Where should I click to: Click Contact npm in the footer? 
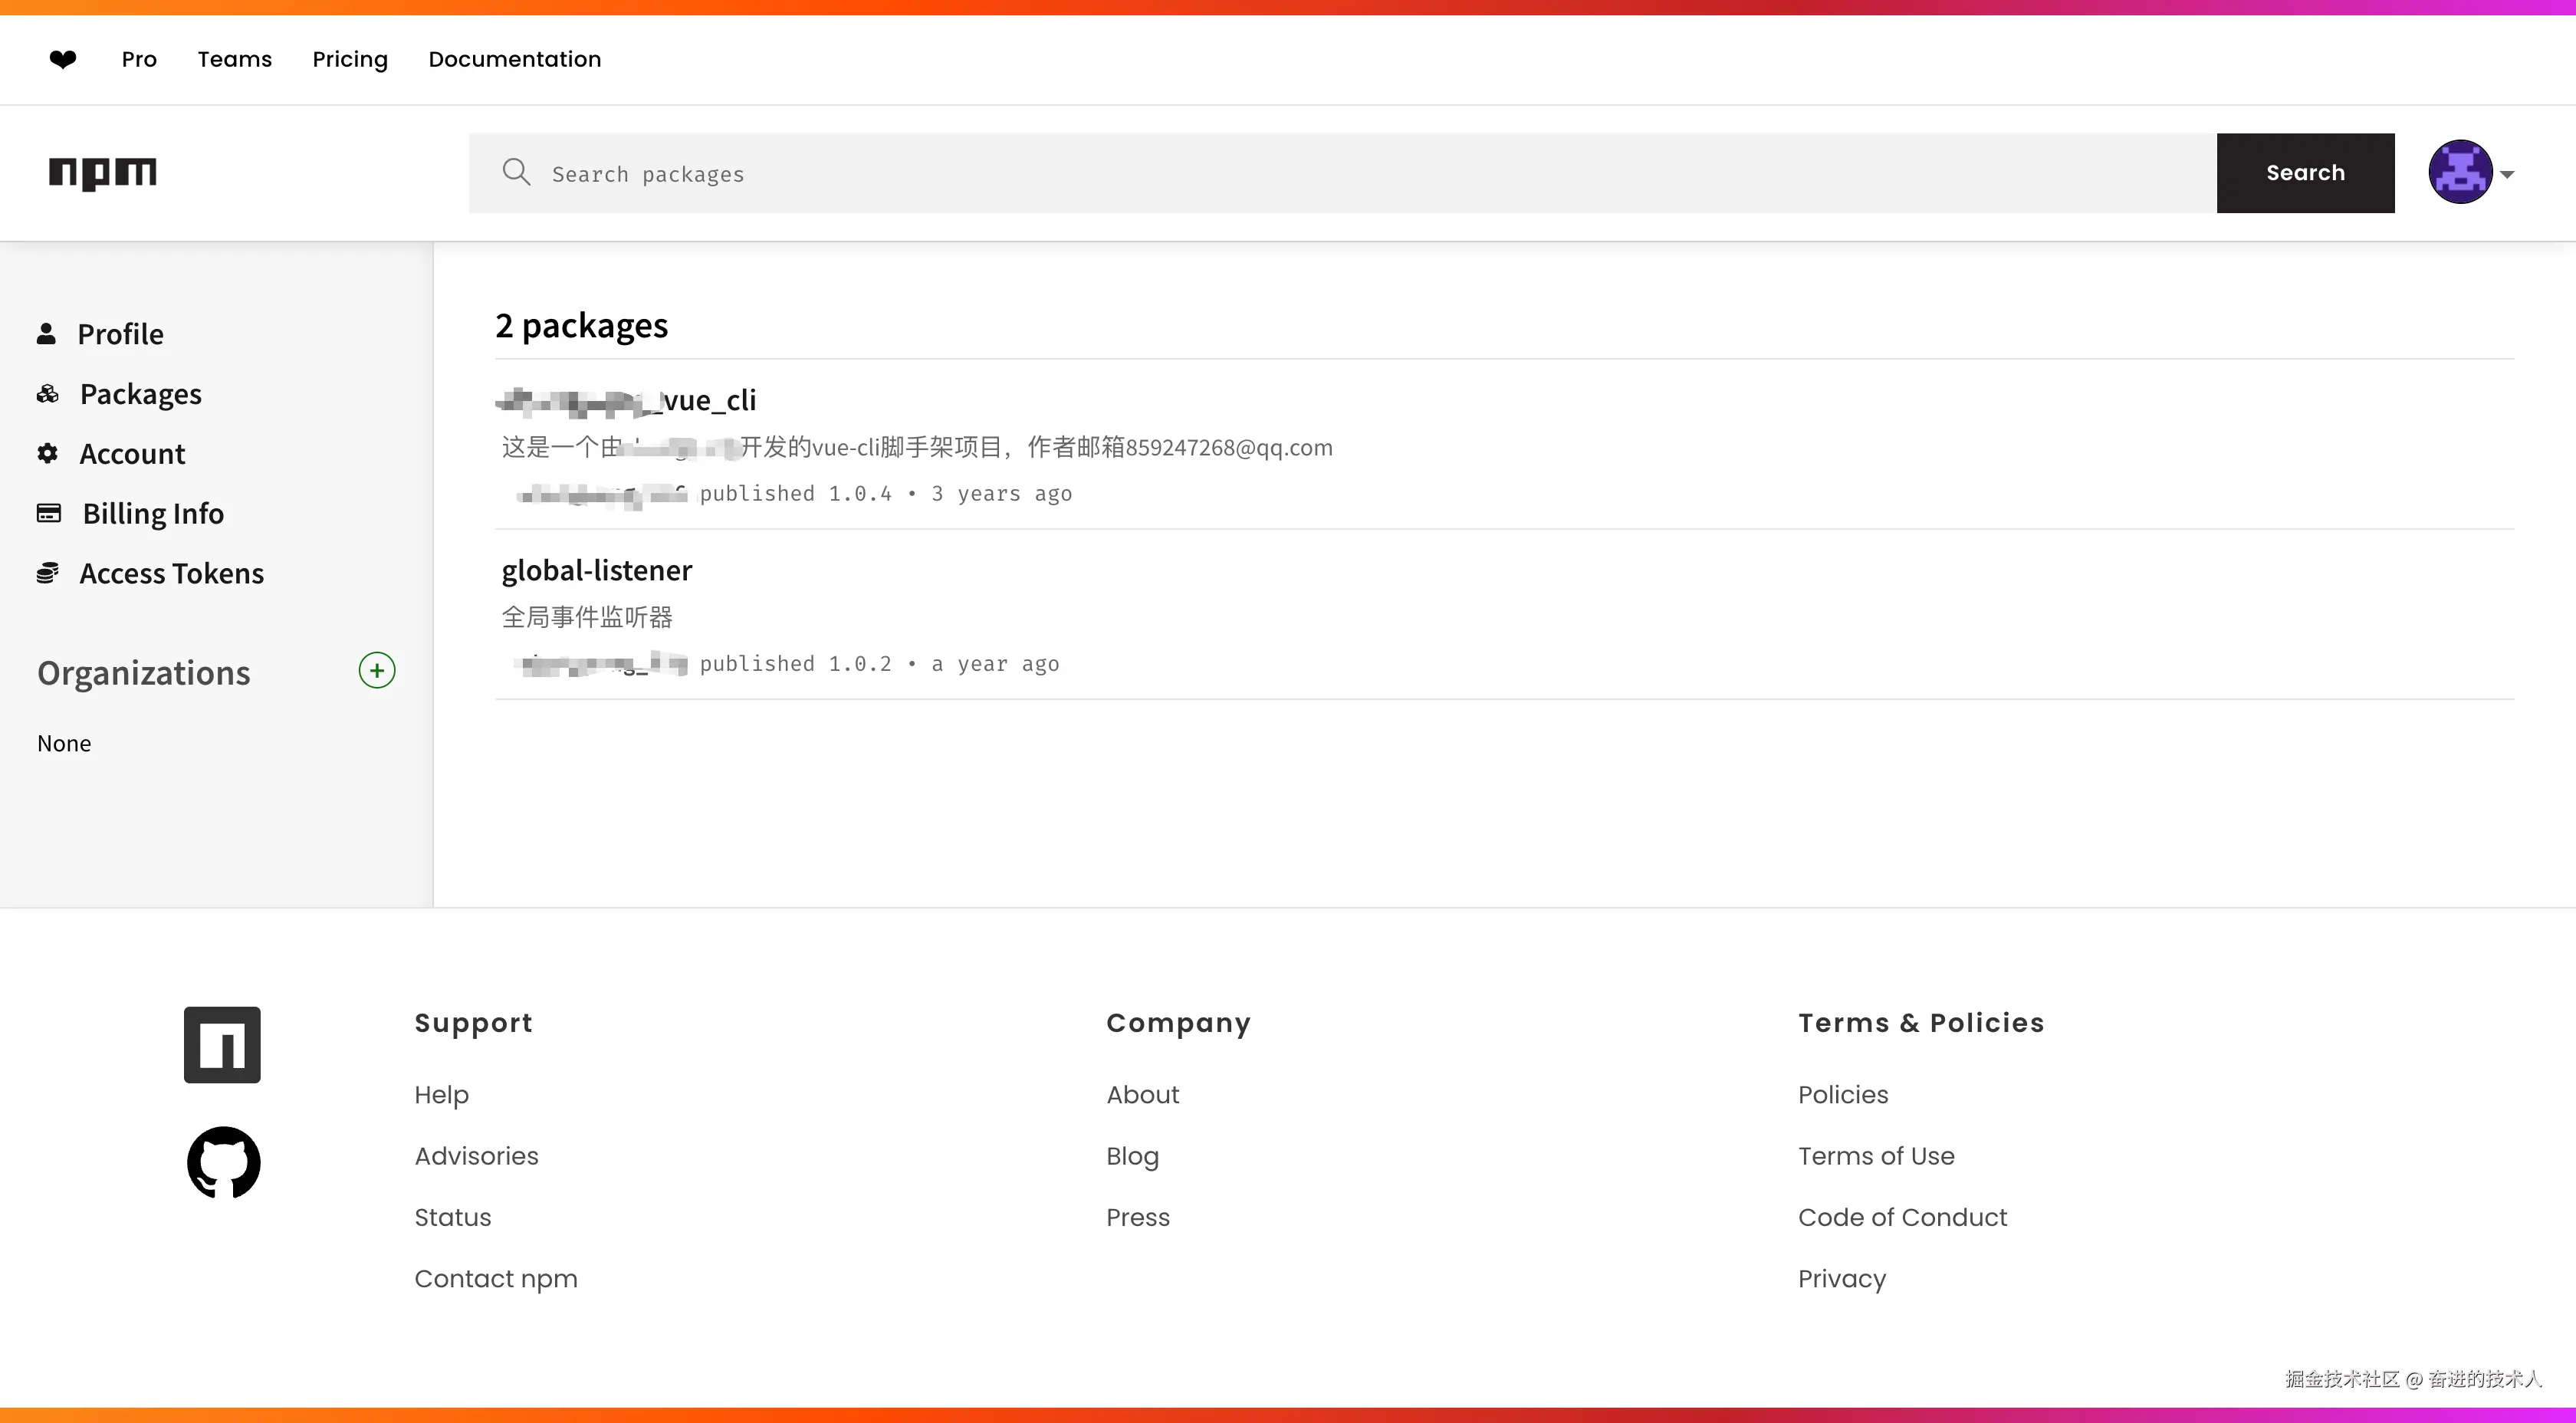point(496,1278)
